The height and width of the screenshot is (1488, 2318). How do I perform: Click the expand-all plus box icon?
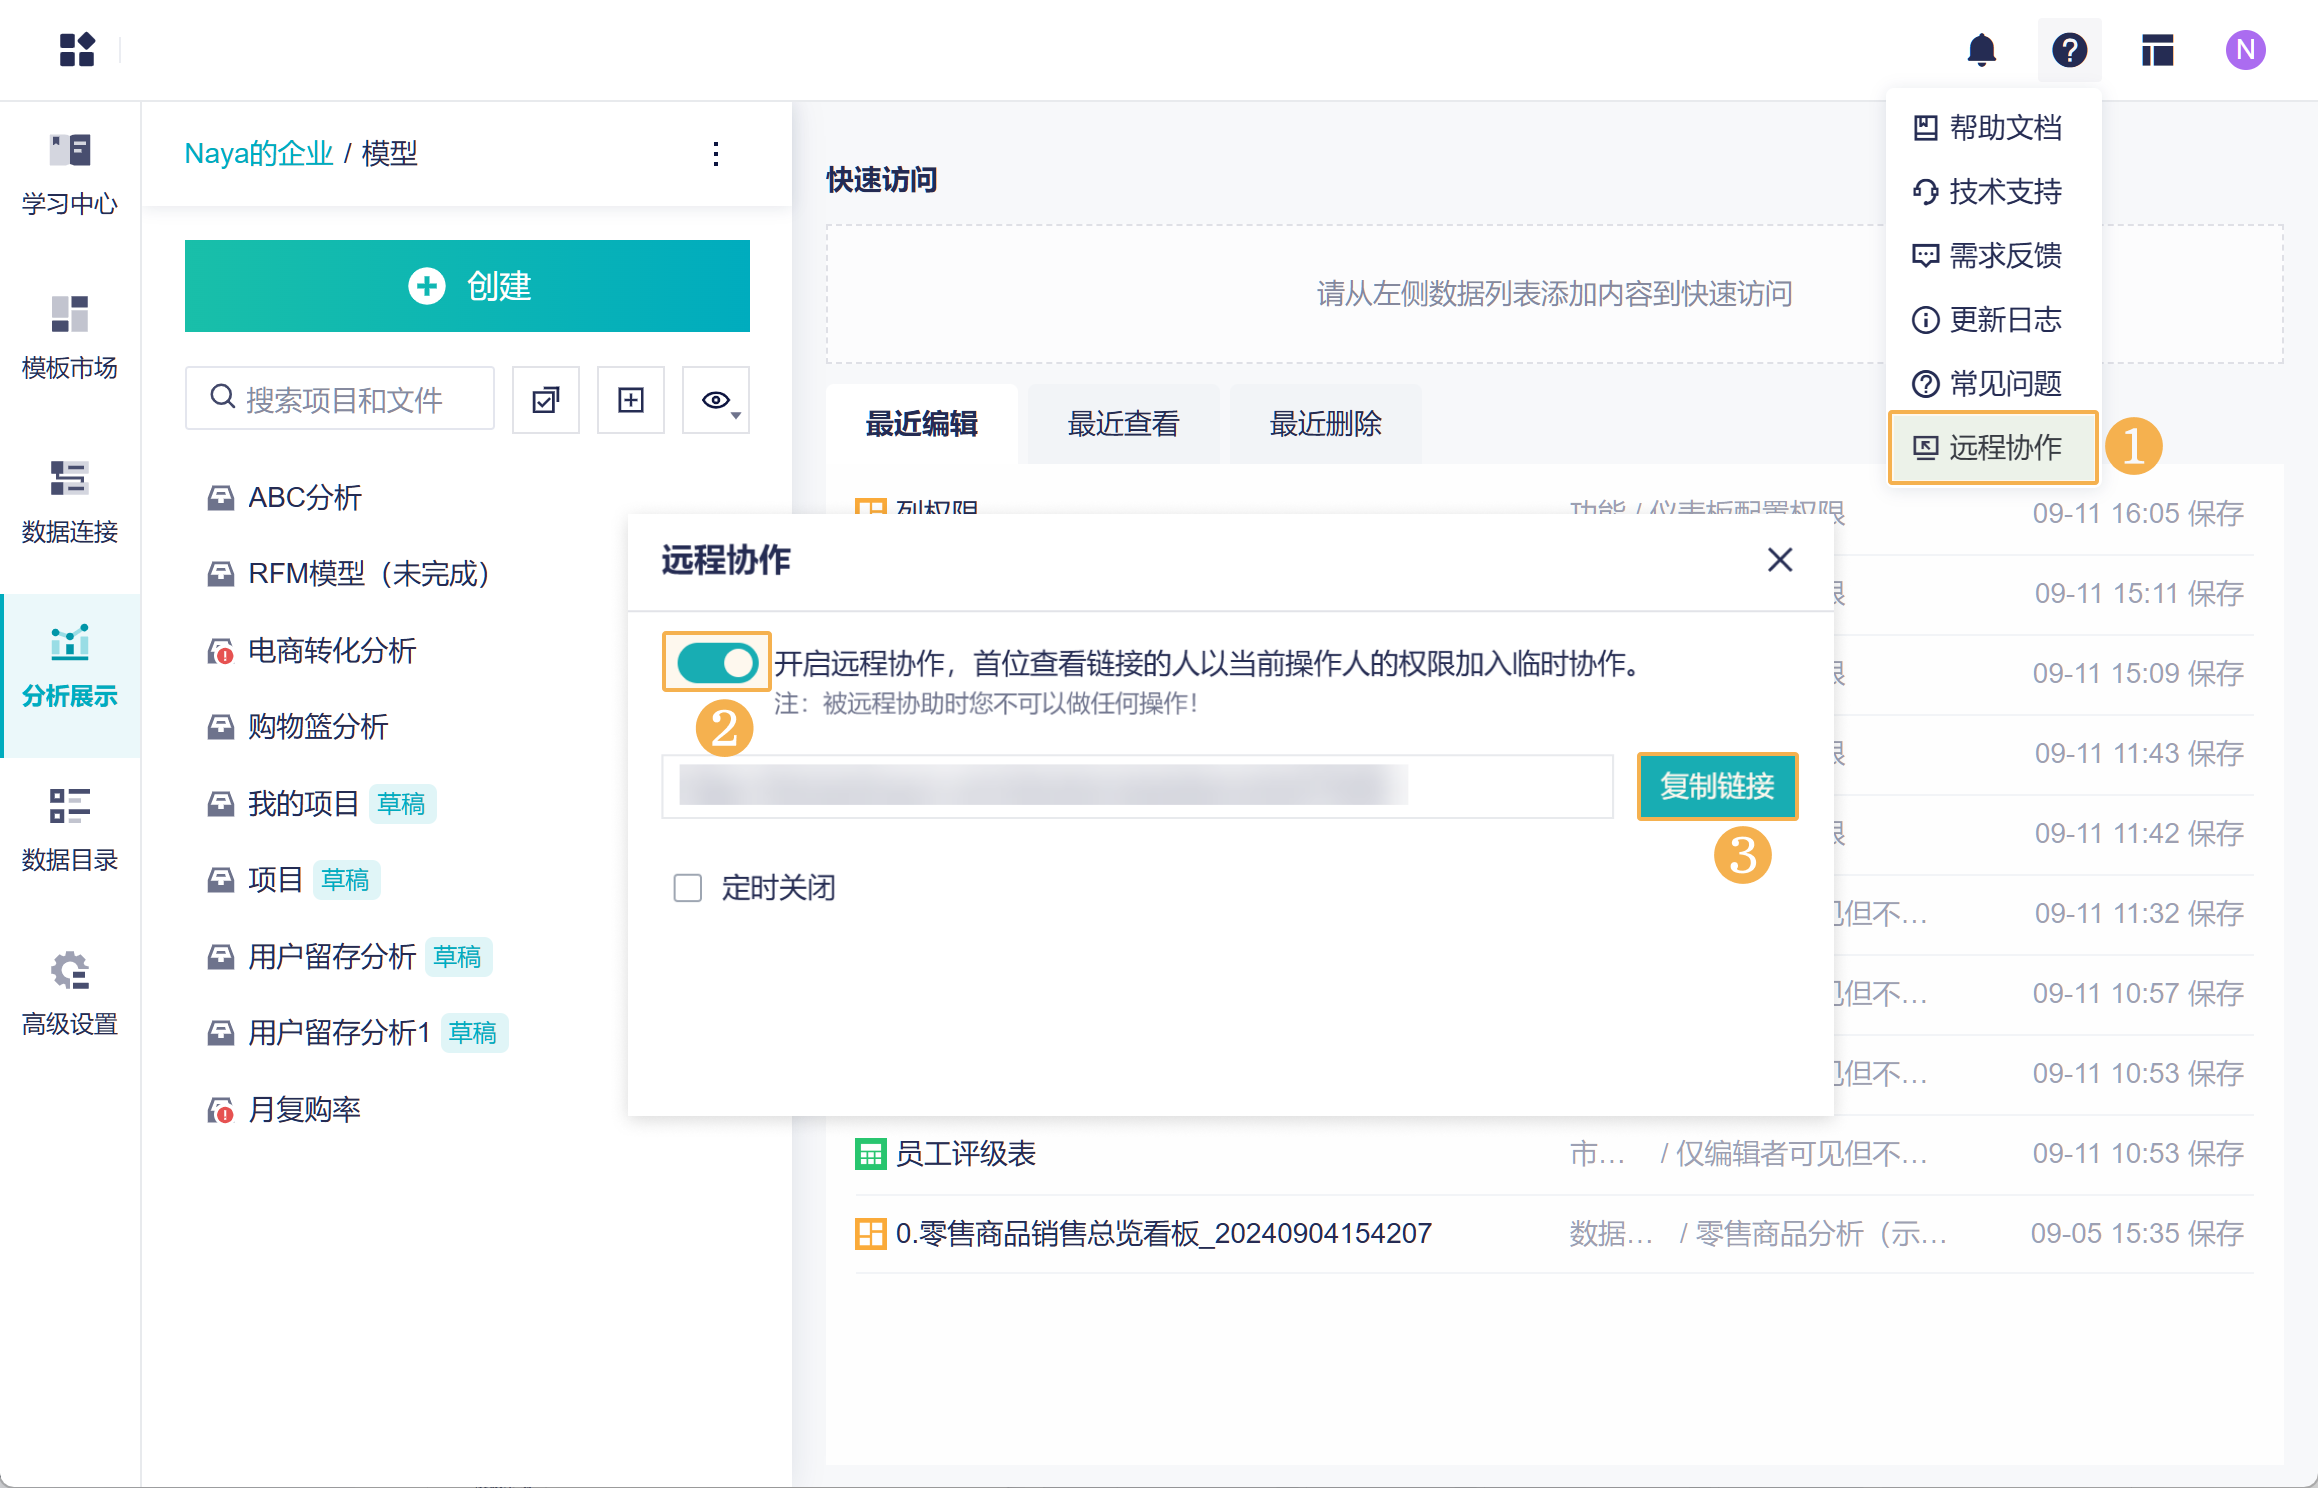coord(631,400)
